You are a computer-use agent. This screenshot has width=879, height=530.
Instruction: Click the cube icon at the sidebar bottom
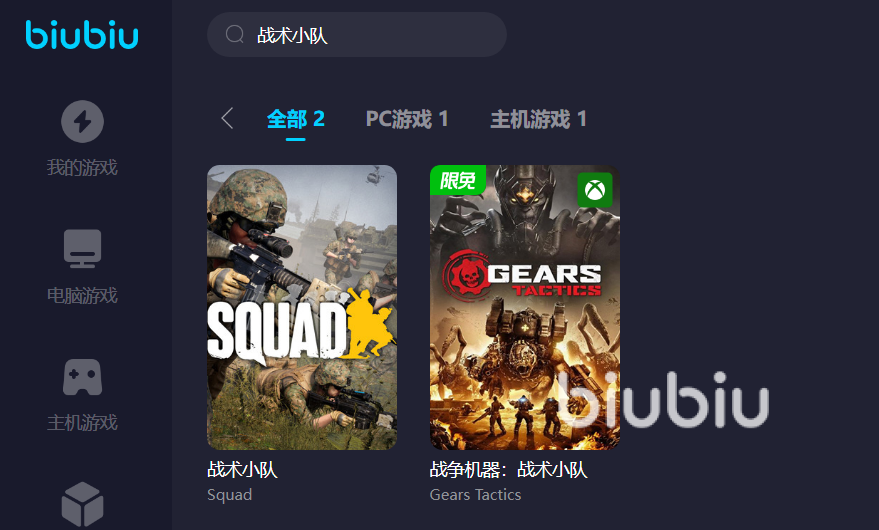pos(82,504)
